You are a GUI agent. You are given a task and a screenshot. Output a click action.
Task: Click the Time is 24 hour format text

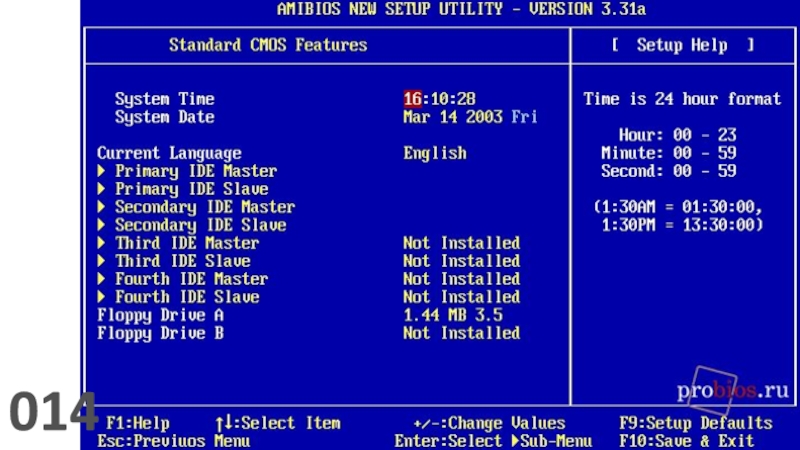[682, 98]
